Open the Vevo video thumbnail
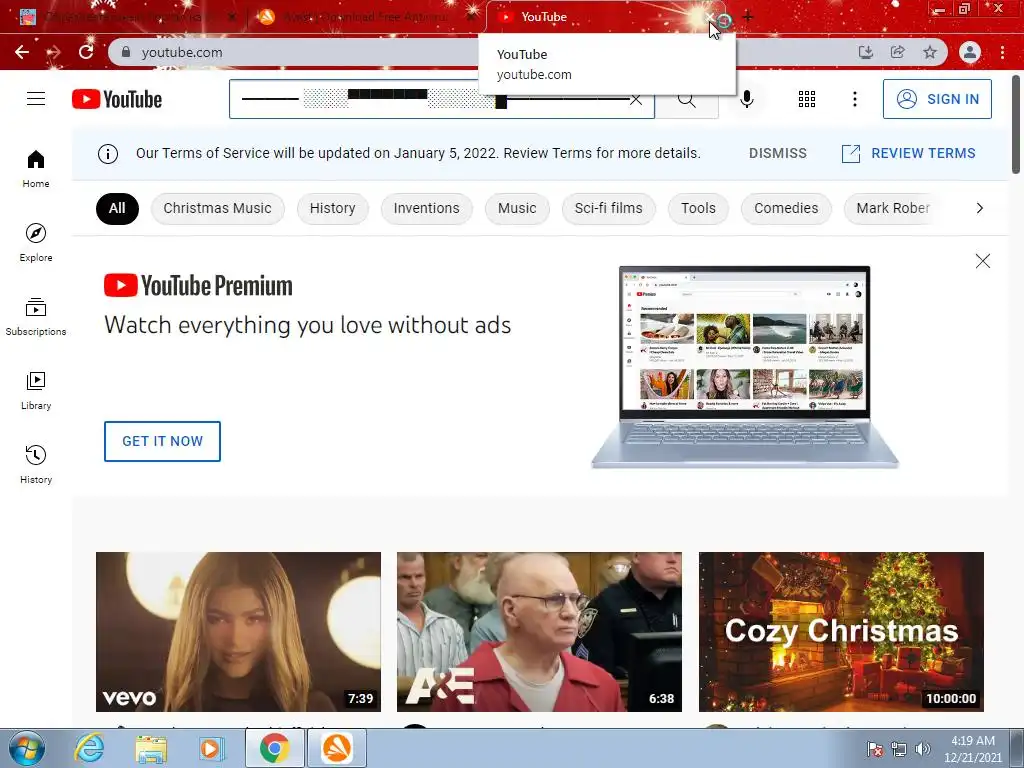1024x768 pixels. (x=238, y=632)
